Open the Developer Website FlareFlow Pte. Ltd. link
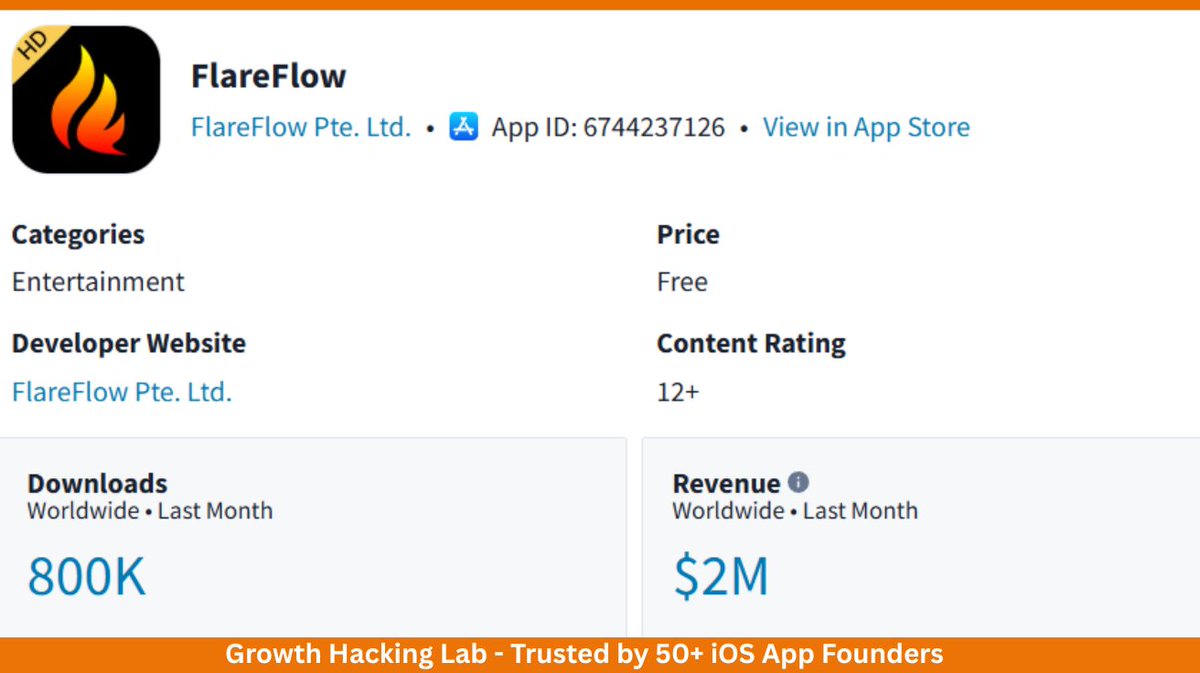The height and width of the screenshot is (673, 1200). click(122, 392)
